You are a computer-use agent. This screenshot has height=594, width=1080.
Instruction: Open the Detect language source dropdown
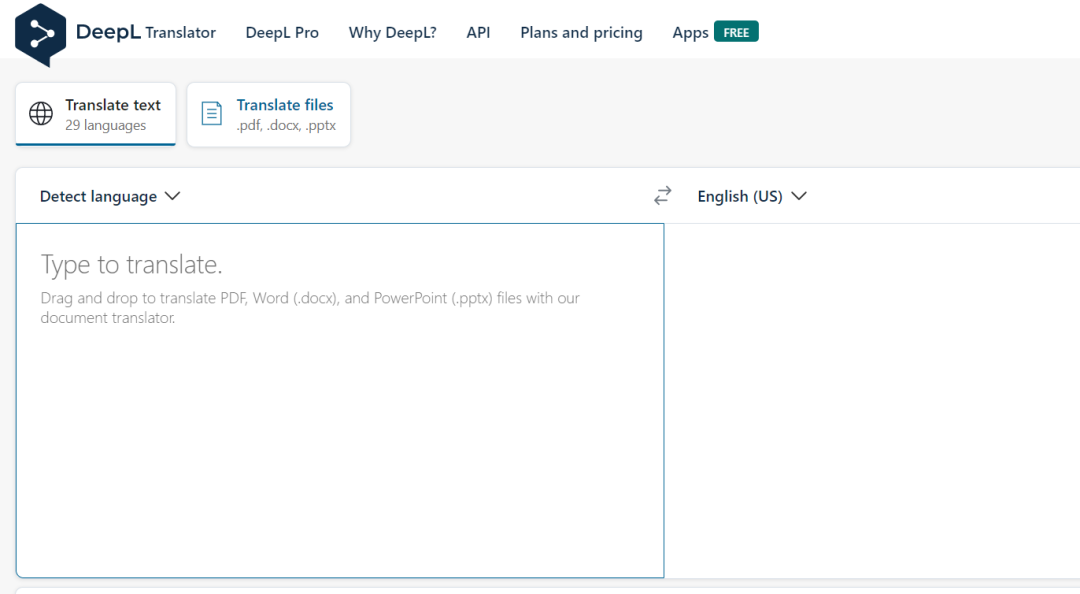pyautogui.click(x=99, y=196)
